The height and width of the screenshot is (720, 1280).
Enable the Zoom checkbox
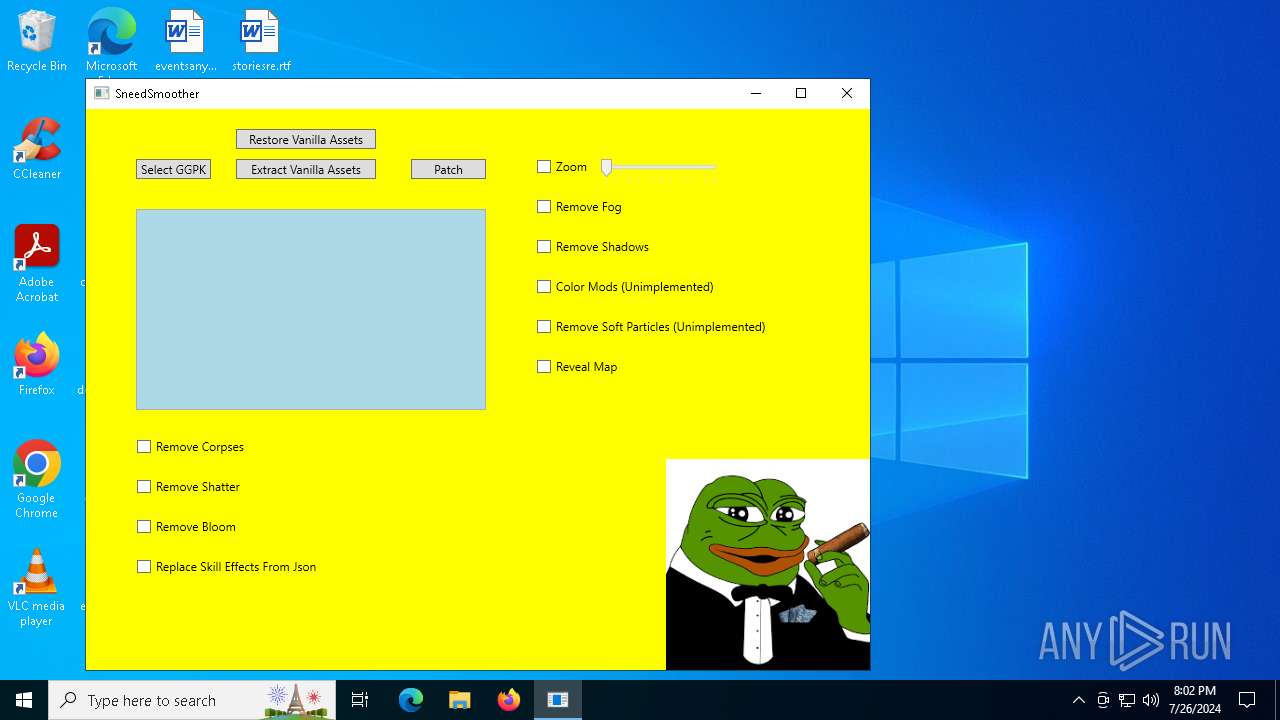pos(544,167)
